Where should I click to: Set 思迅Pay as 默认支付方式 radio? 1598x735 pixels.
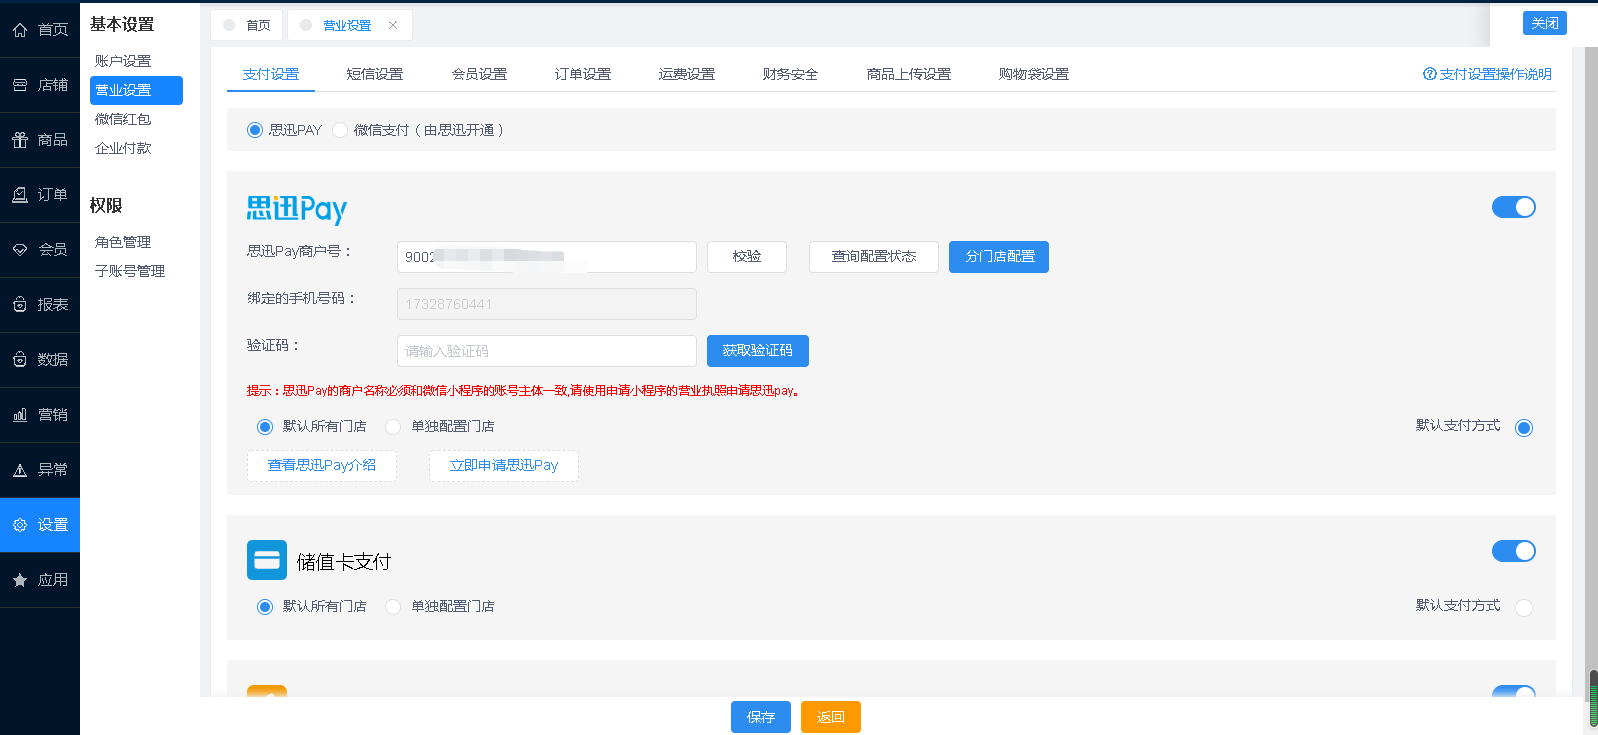pos(1524,428)
